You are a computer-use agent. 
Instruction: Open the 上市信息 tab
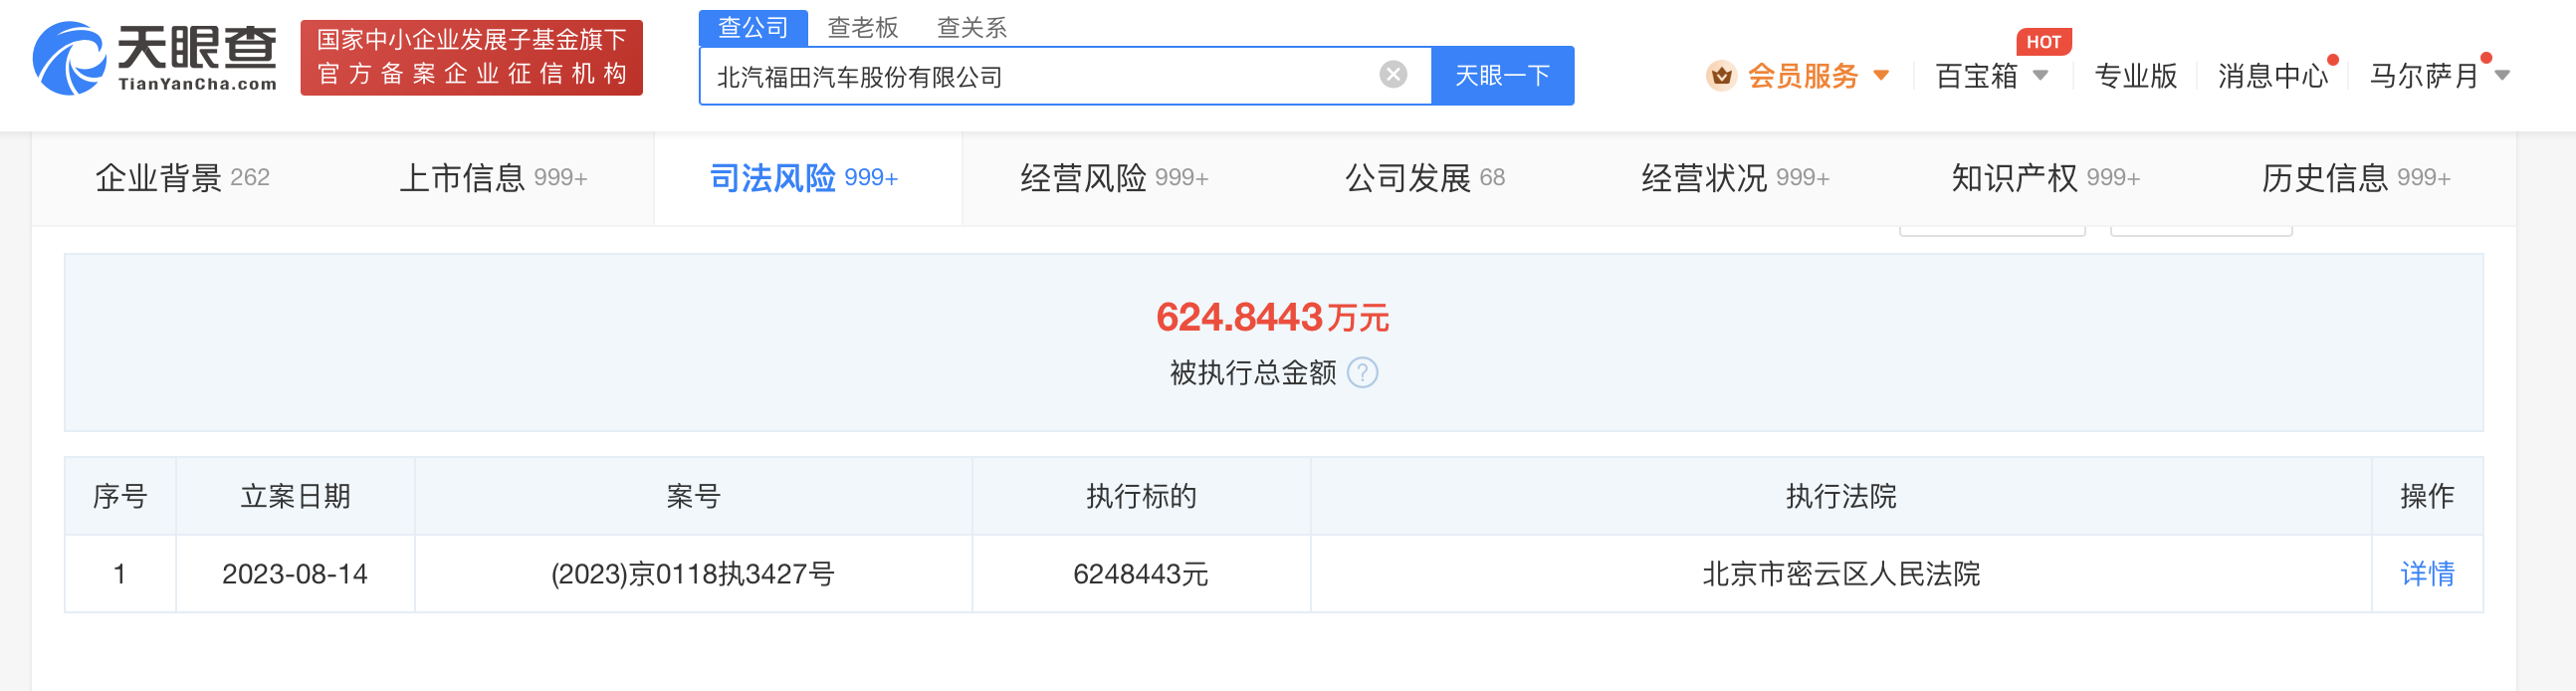493,178
